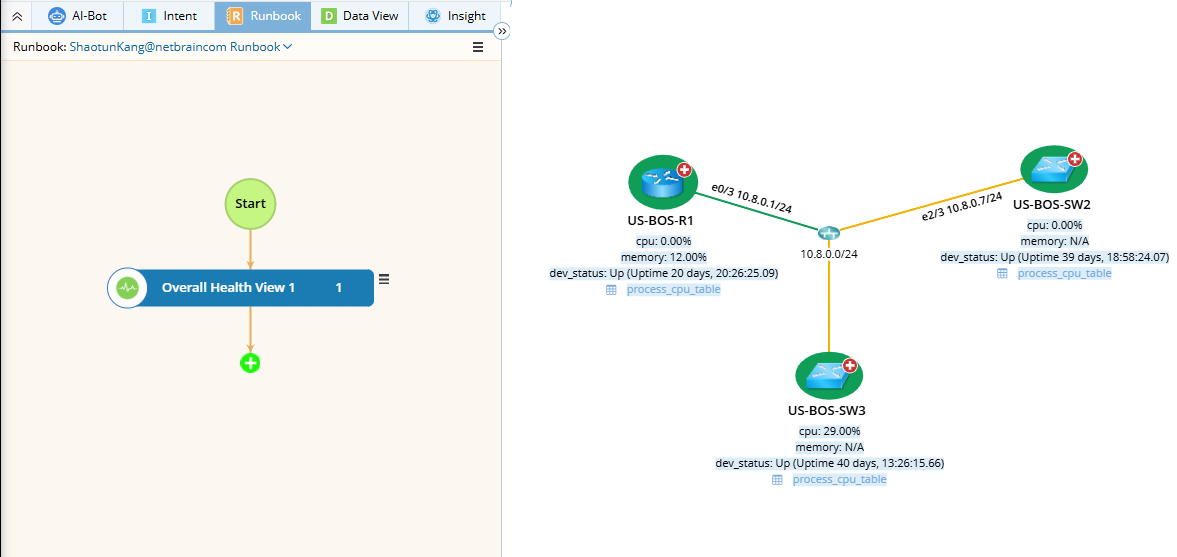Collapse the top pane with double-chevron icon
The width and height of the screenshot is (1177, 557).
(x=17, y=16)
